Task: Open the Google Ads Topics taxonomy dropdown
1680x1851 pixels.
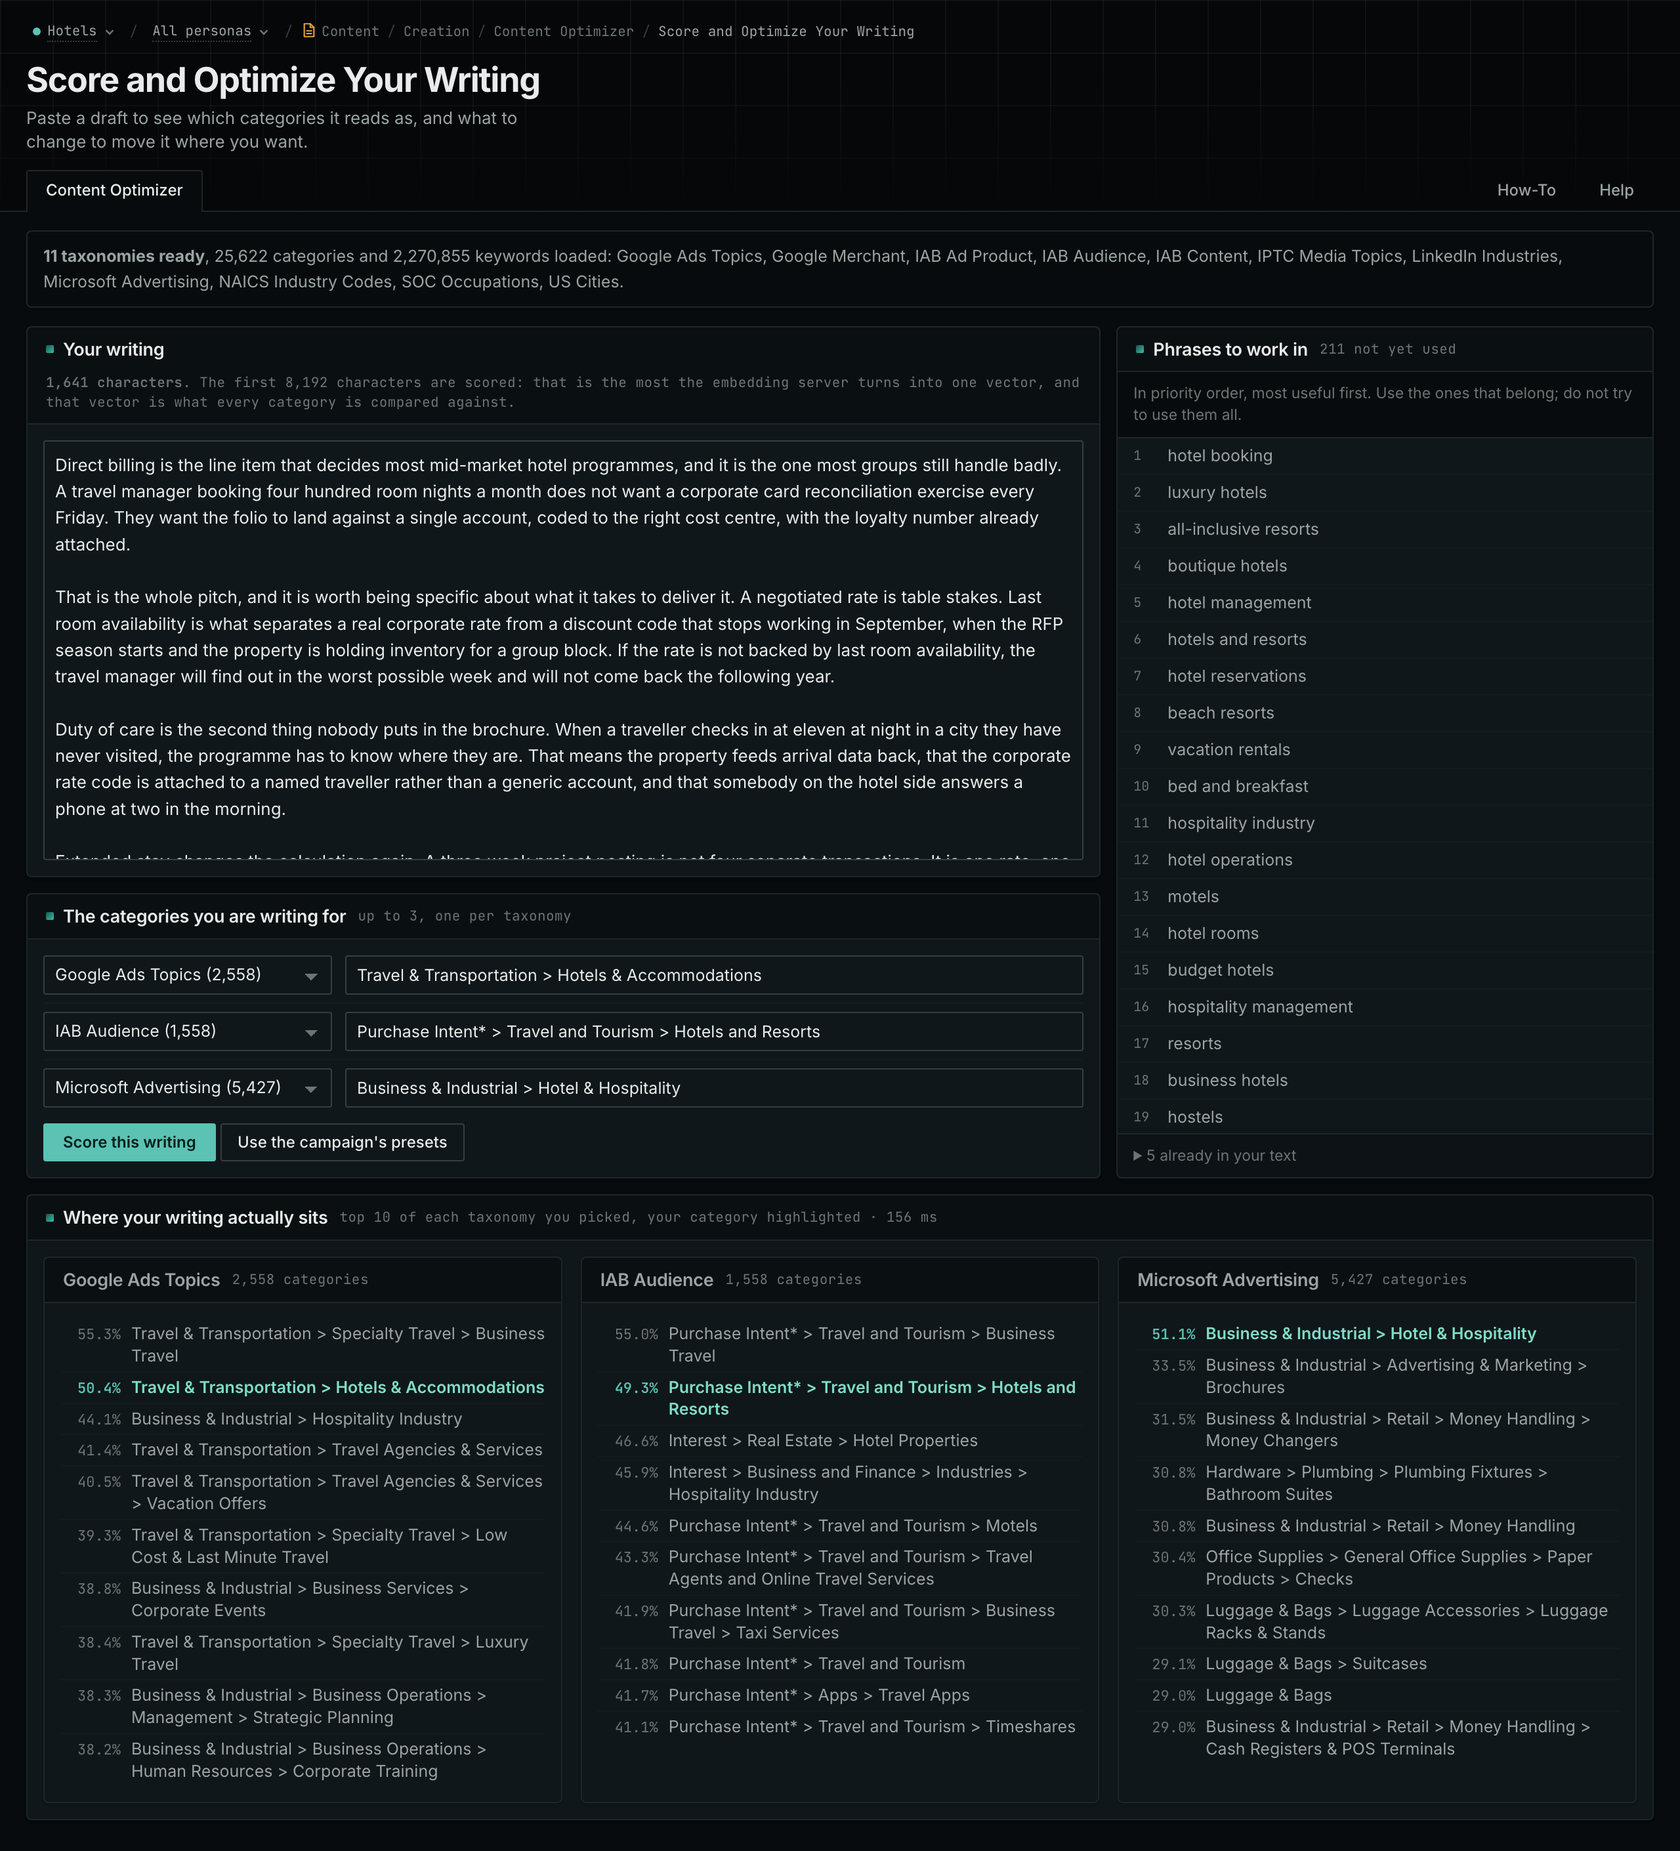Action: (x=187, y=975)
